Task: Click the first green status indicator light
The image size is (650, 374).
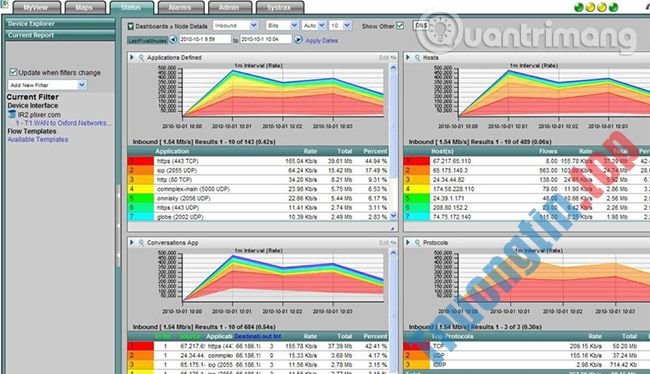Action: (x=579, y=7)
